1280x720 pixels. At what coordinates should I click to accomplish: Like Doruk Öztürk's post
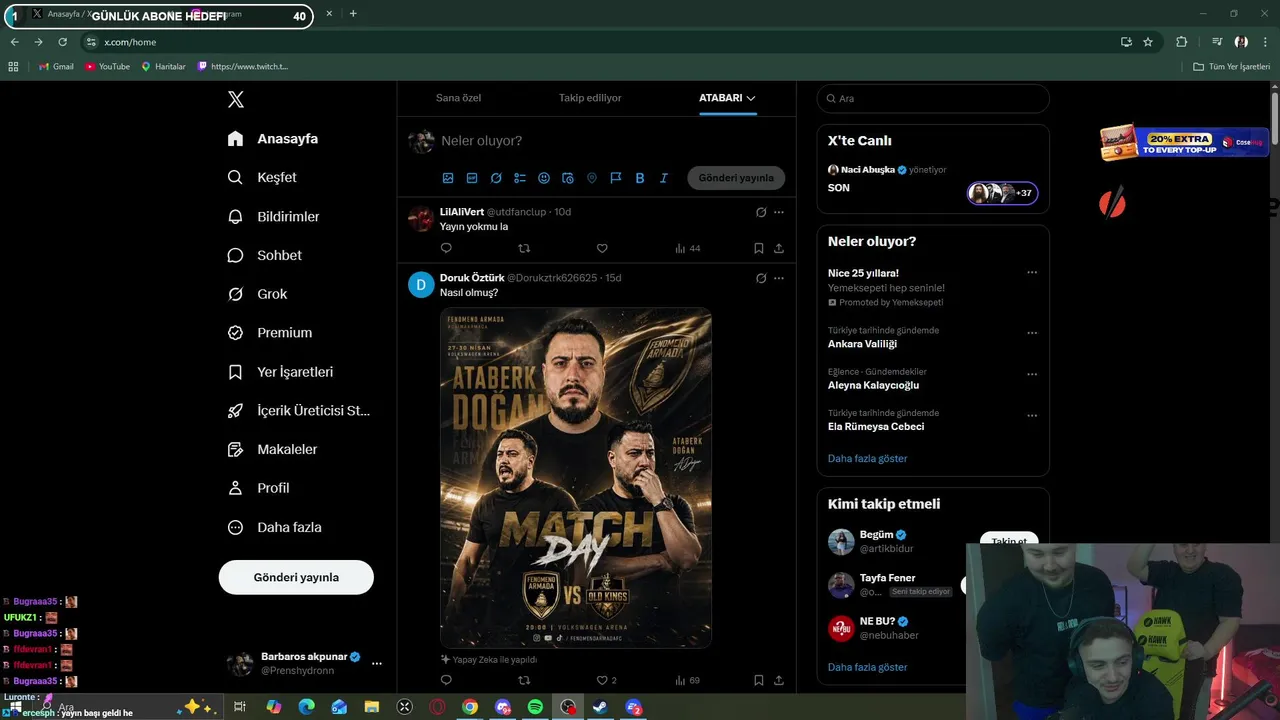click(x=602, y=680)
